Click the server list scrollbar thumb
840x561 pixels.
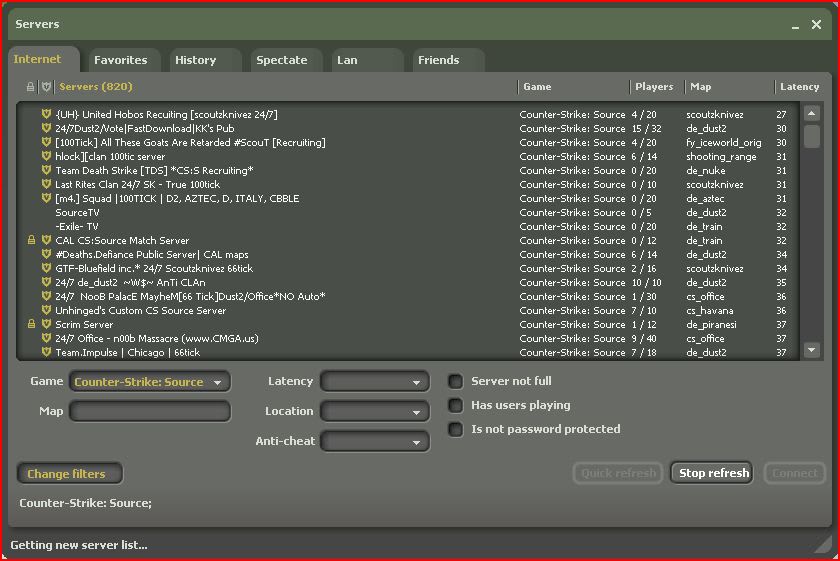tap(812, 136)
